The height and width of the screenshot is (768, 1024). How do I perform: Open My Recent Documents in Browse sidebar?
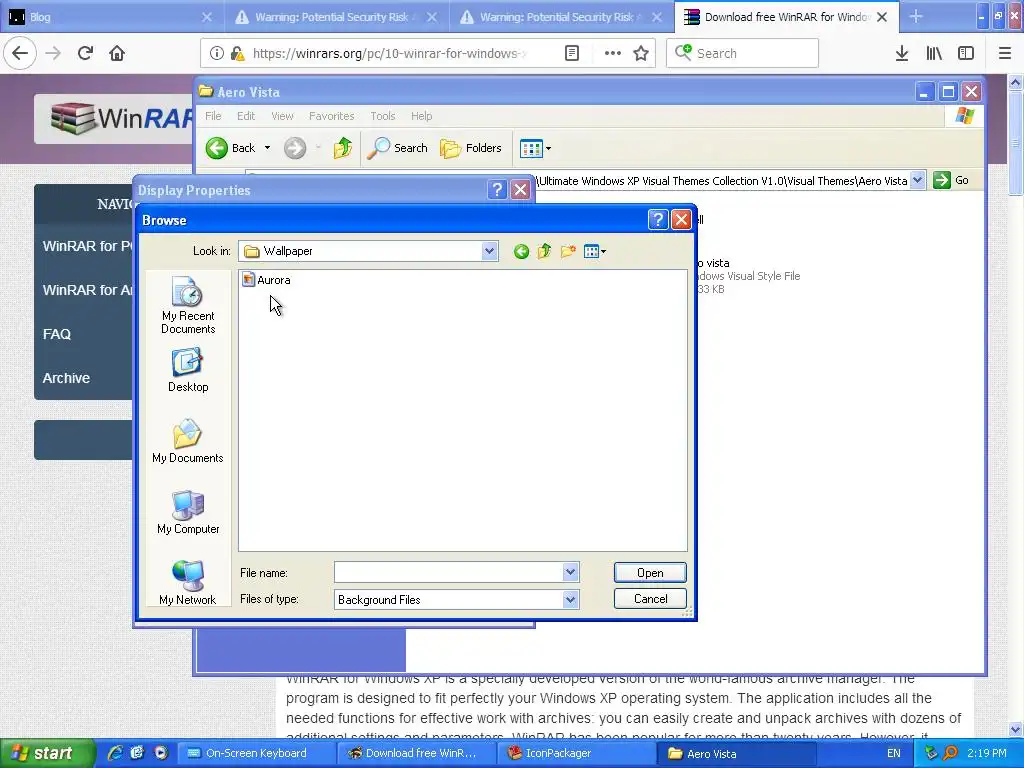(188, 306)
